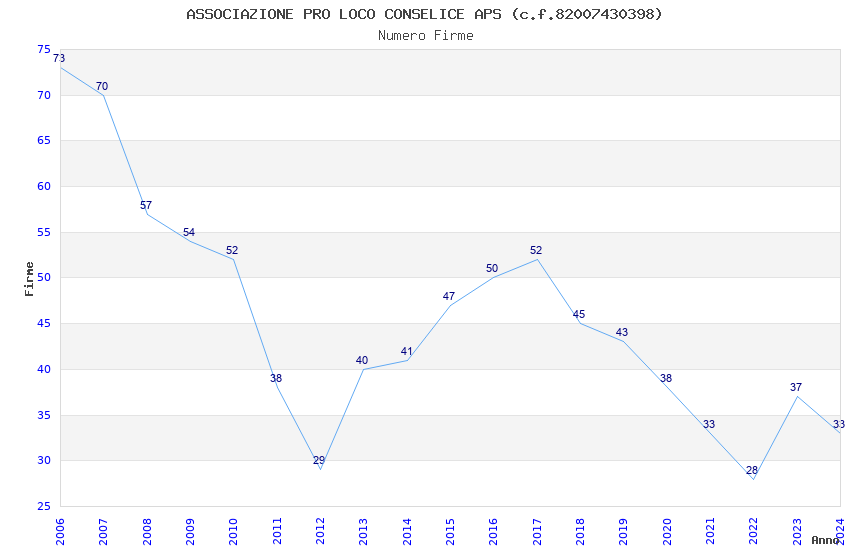Viewport: 850px width, 550px height.
Task: Click x-axis year 2009
Action: (190, 532)
